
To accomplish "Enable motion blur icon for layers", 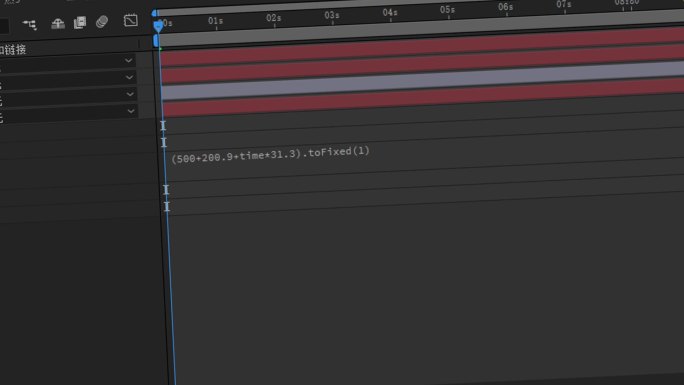I will click(x=102, y=21).
